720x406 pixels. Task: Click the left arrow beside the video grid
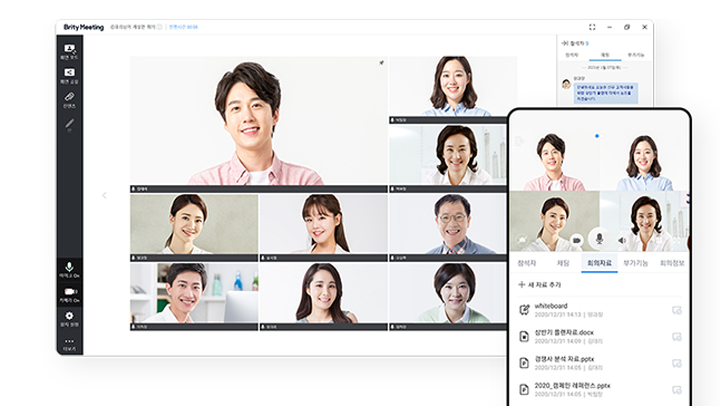coord(104,195)
